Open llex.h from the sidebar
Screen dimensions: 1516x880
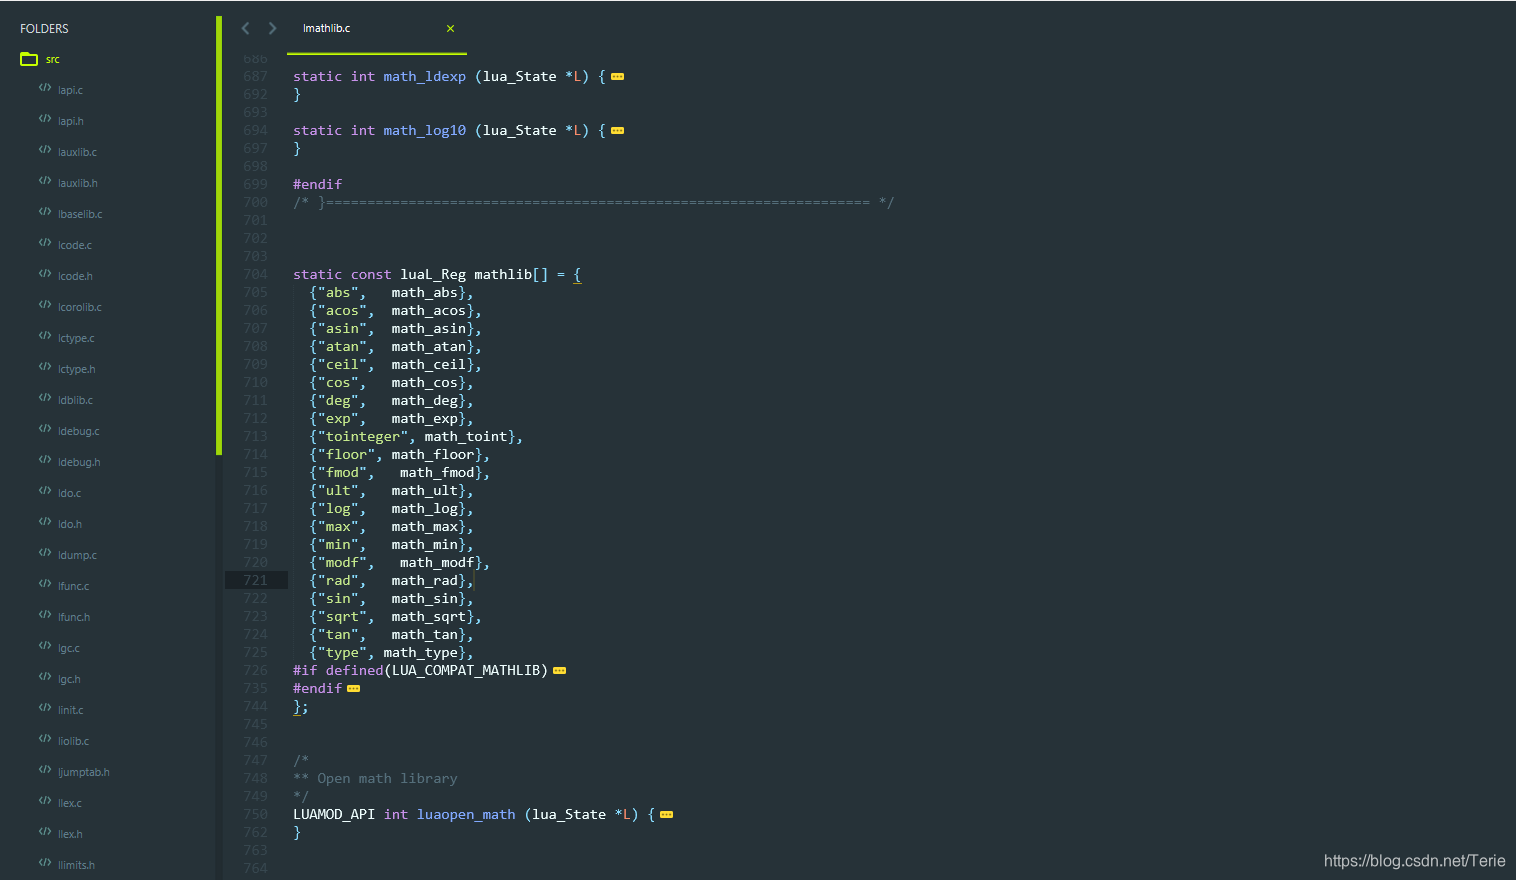click(70, 834)
